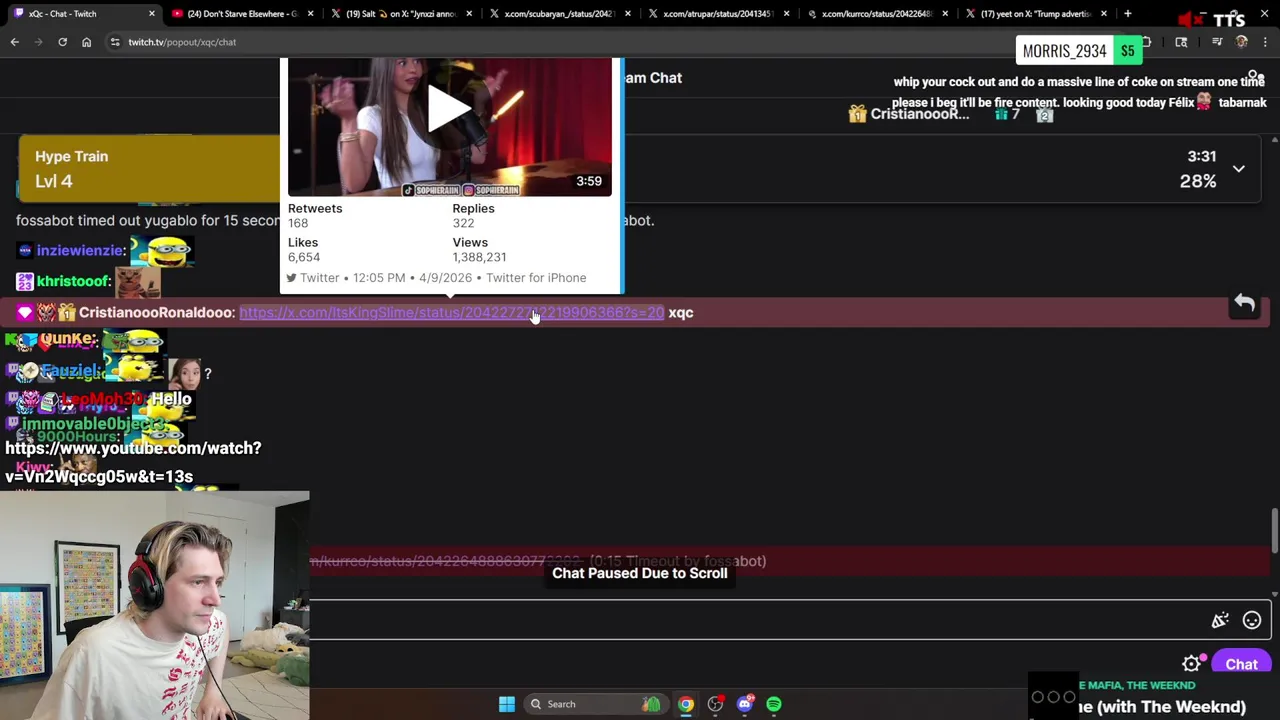Viewport: 1280px width, 720px height.
Task: Click the fossabot timeout kurrco link message
Action: tap(538, 561)
